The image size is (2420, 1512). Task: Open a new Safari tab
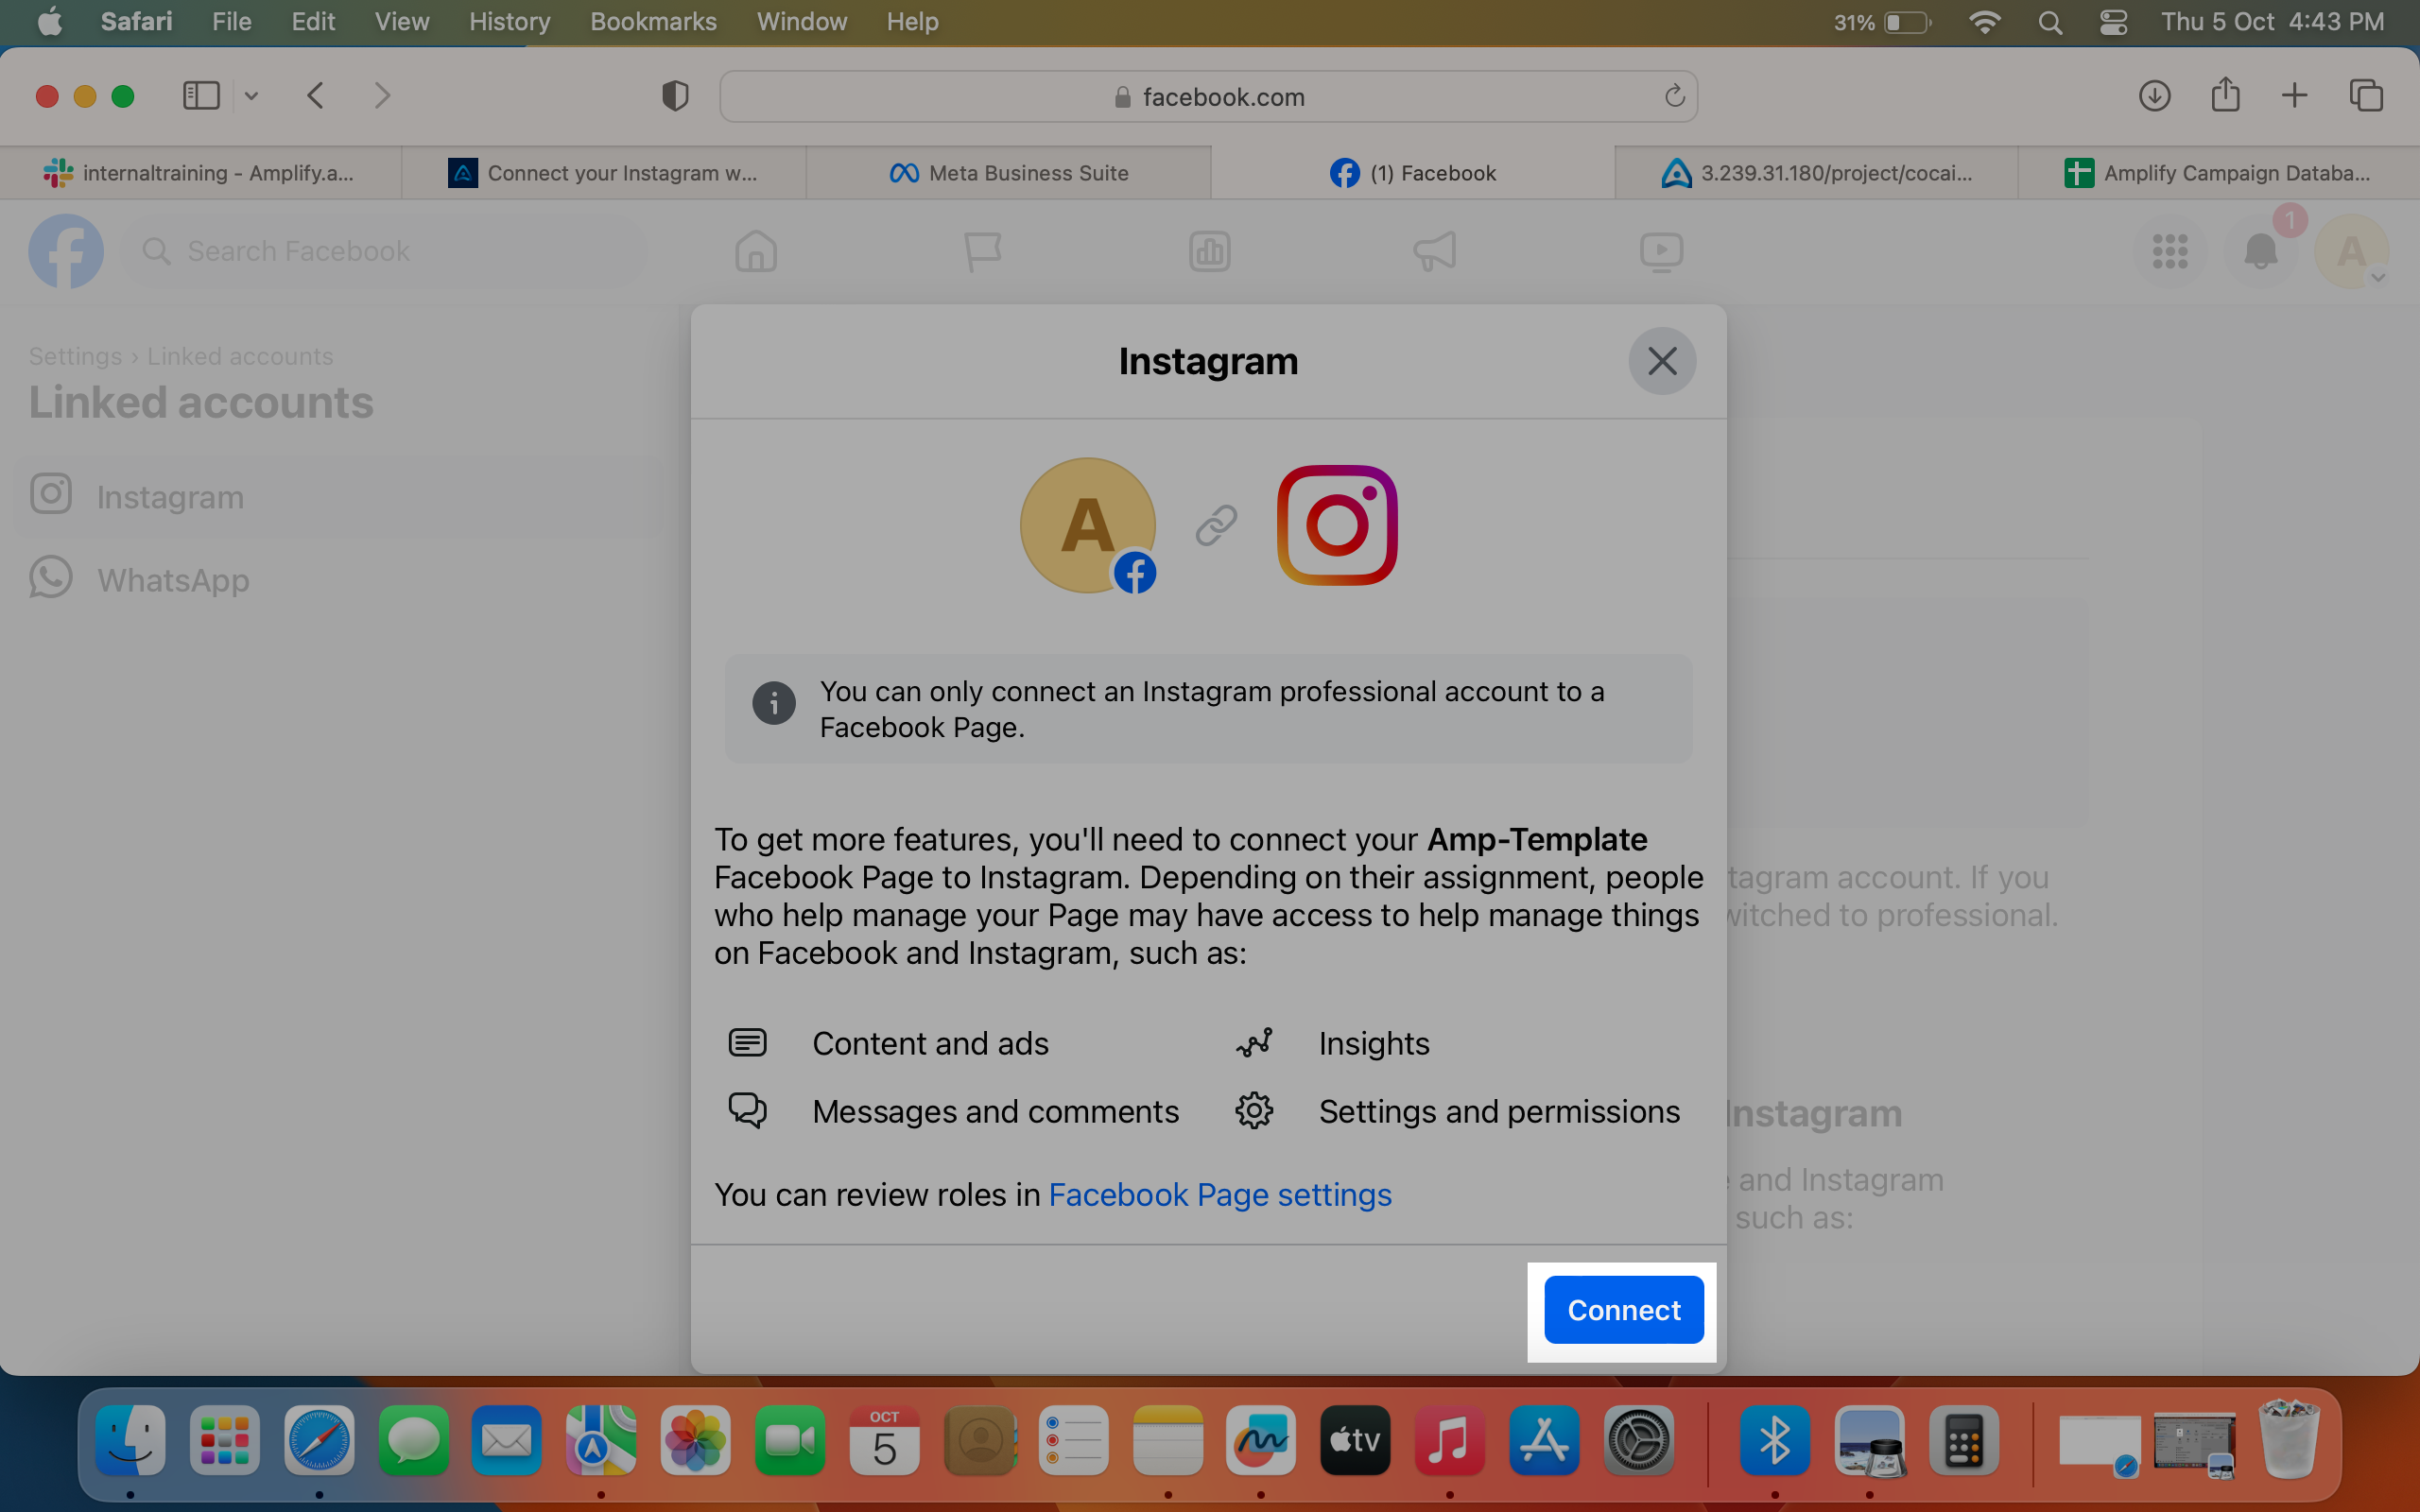coord(2294,96)
